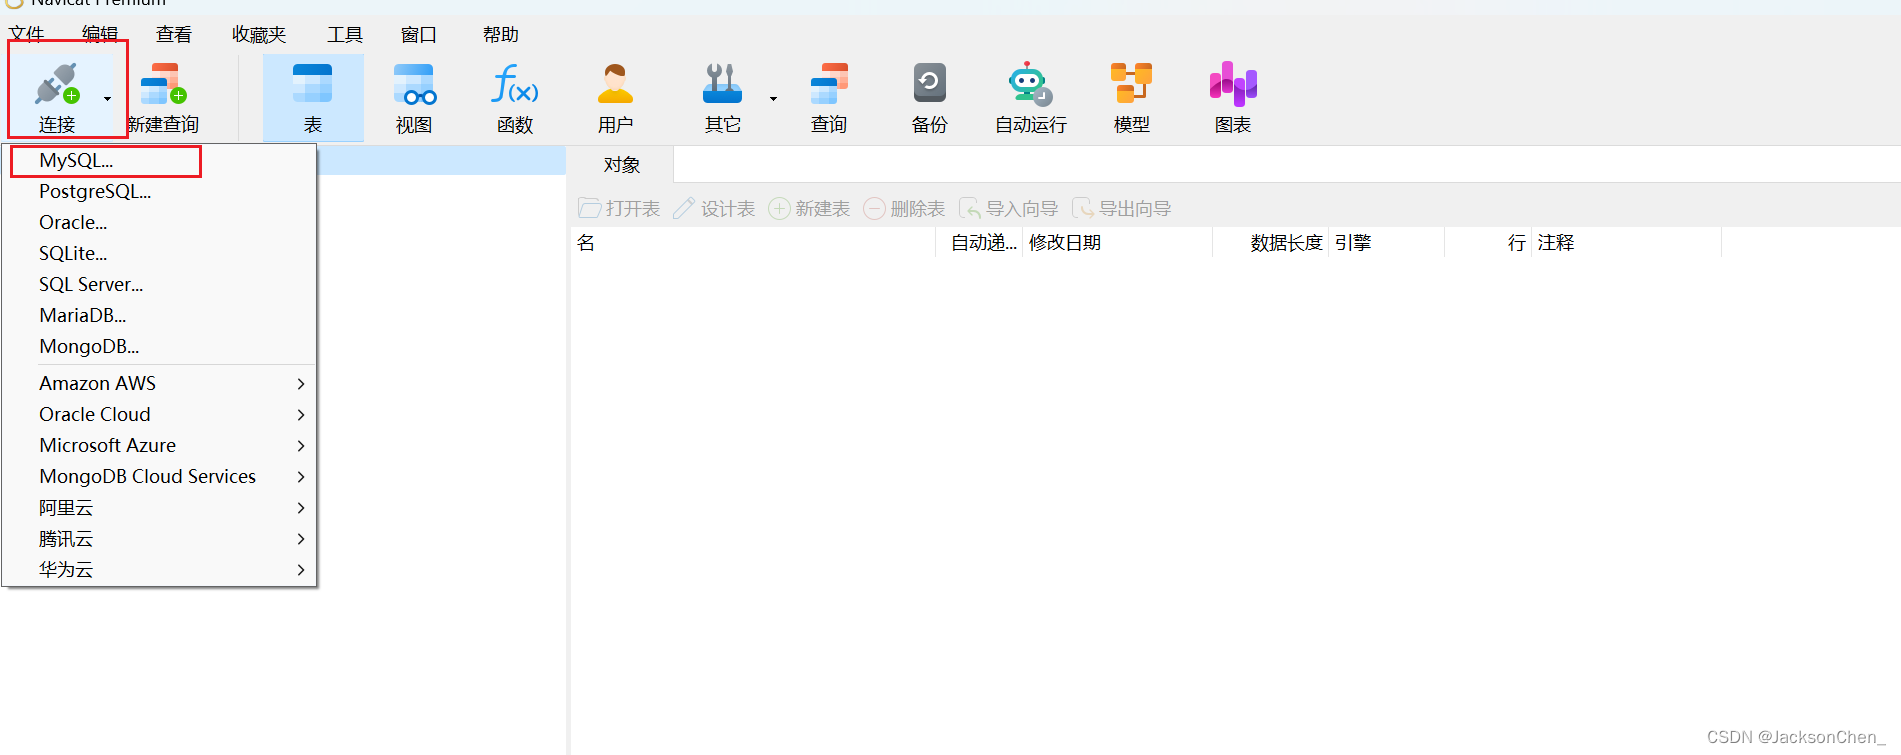Sort by the 行 (Rows) column header

(1488, 243)
